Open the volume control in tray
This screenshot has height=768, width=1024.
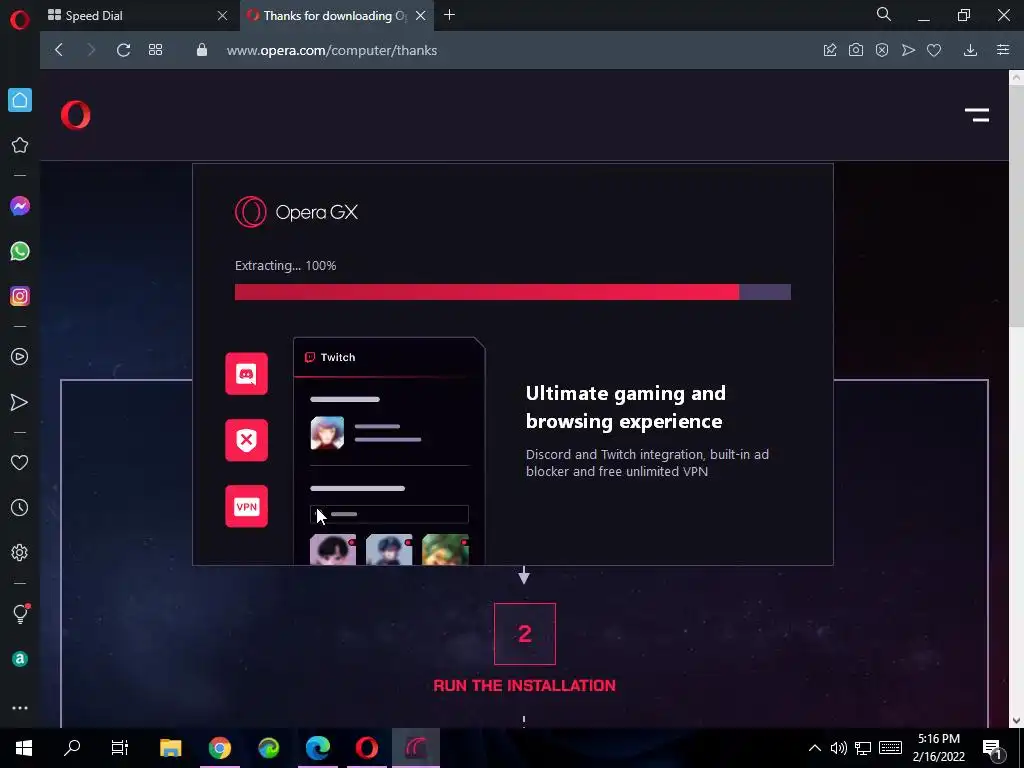pos(839,748)
